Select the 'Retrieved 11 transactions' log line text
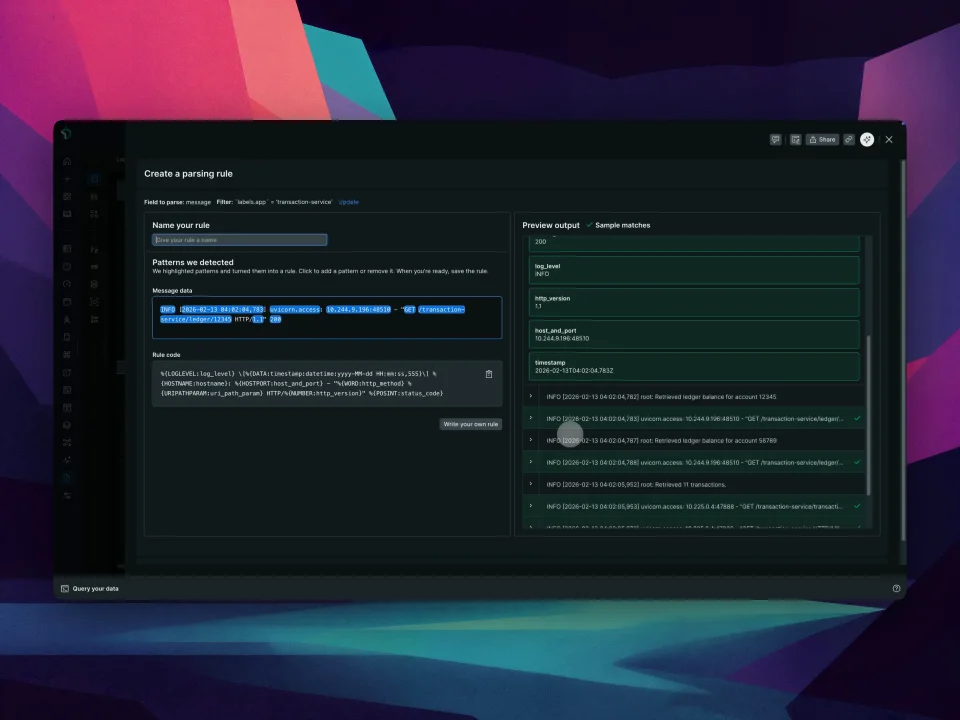The width and height of the screenshot is (960, 720). click(x=636, y=485)
